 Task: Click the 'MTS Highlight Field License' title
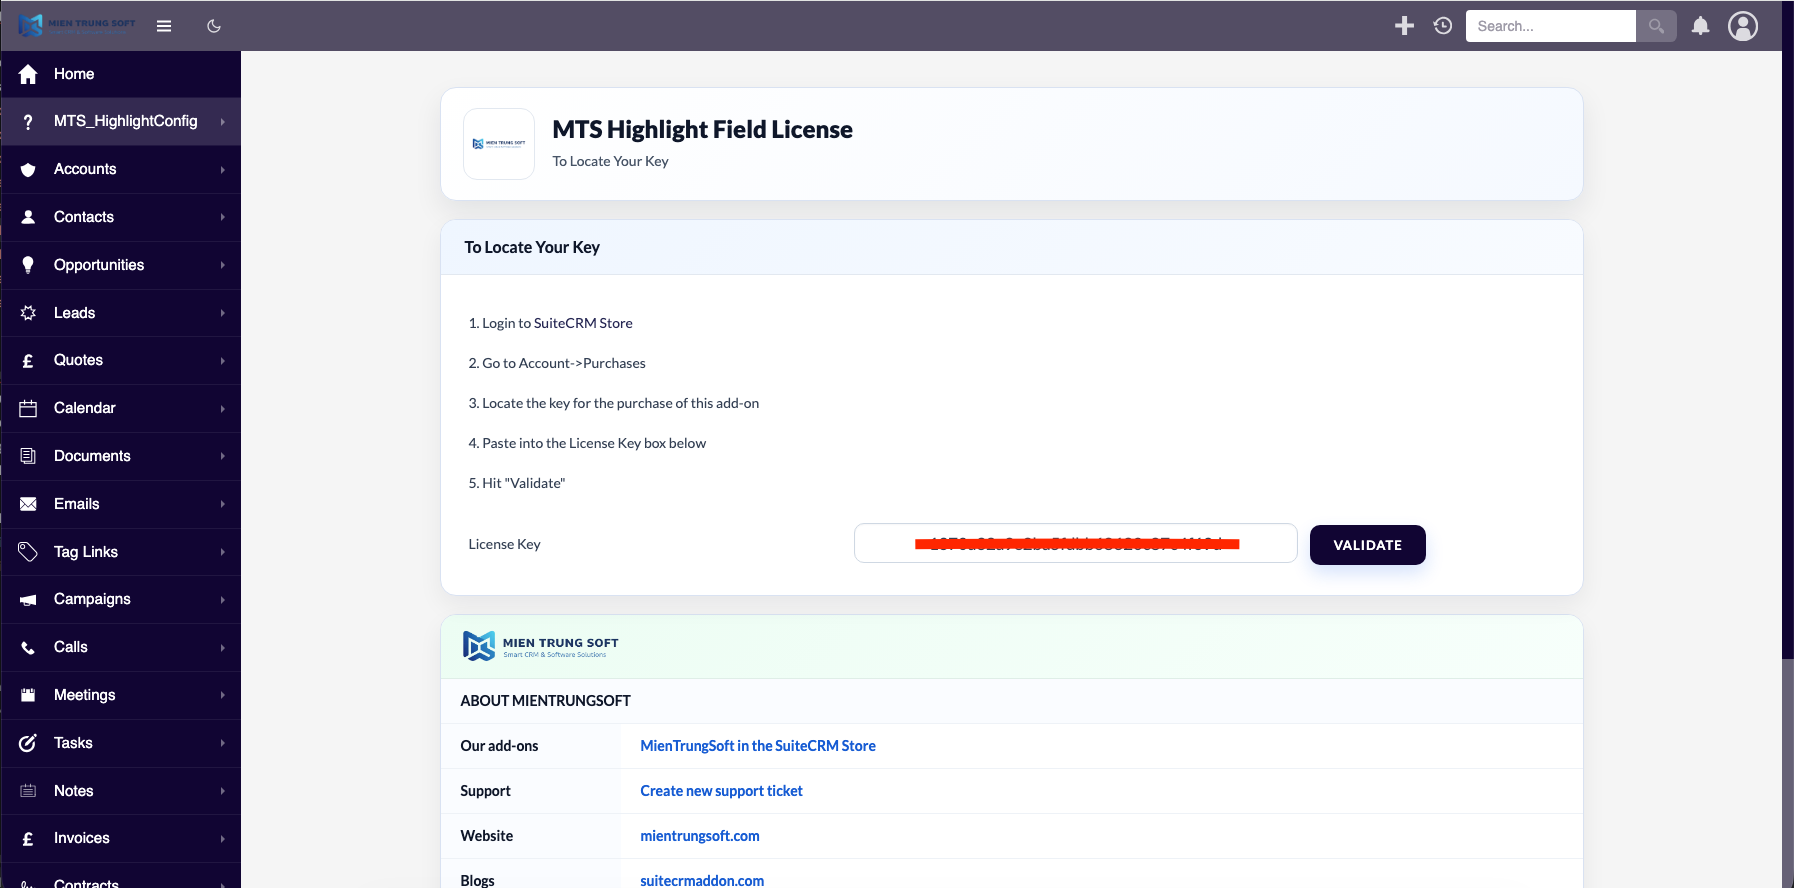pyautogui.click(x=702, y=130)
